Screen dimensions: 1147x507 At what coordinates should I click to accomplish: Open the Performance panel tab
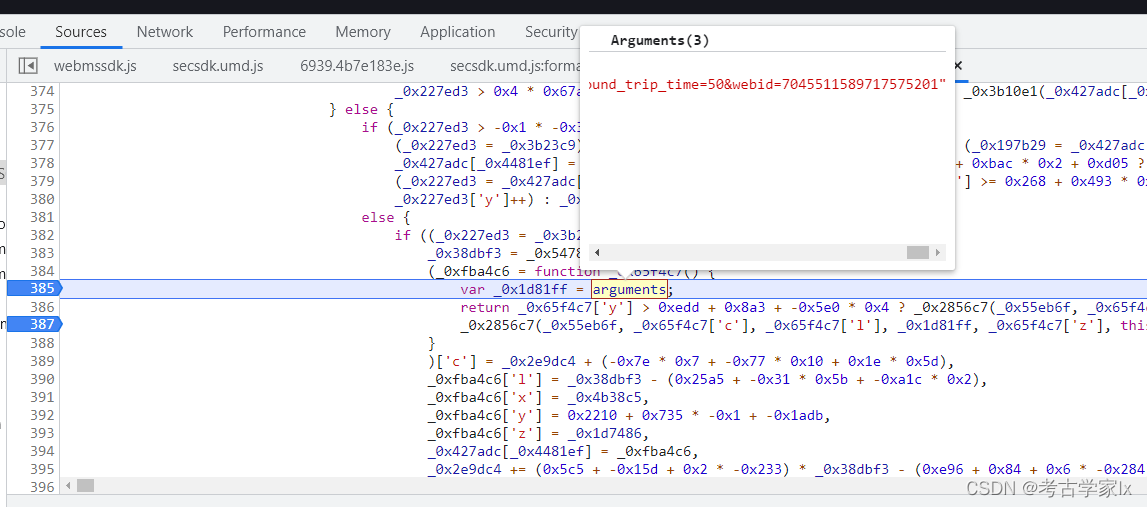pos(264,31)
